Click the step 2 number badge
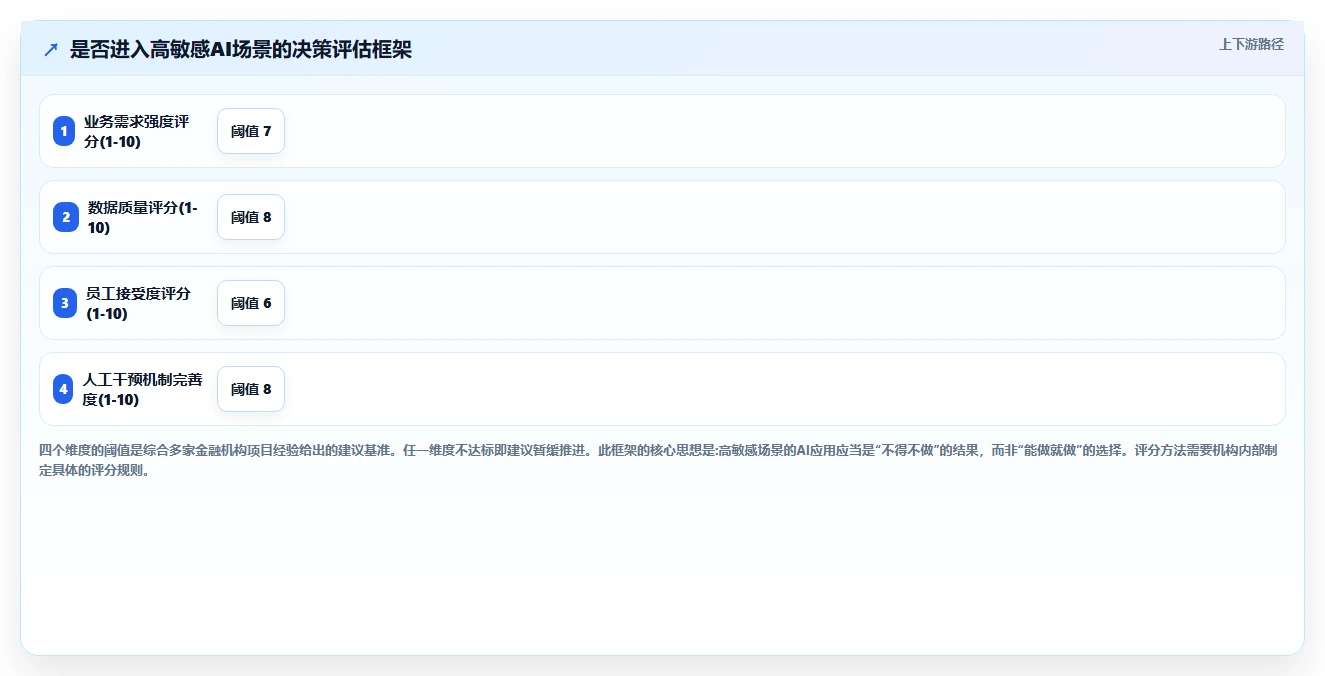Image resolution: width=1325 pixels, height=676 pixels. pyautogui.click(x=64, y=217)
